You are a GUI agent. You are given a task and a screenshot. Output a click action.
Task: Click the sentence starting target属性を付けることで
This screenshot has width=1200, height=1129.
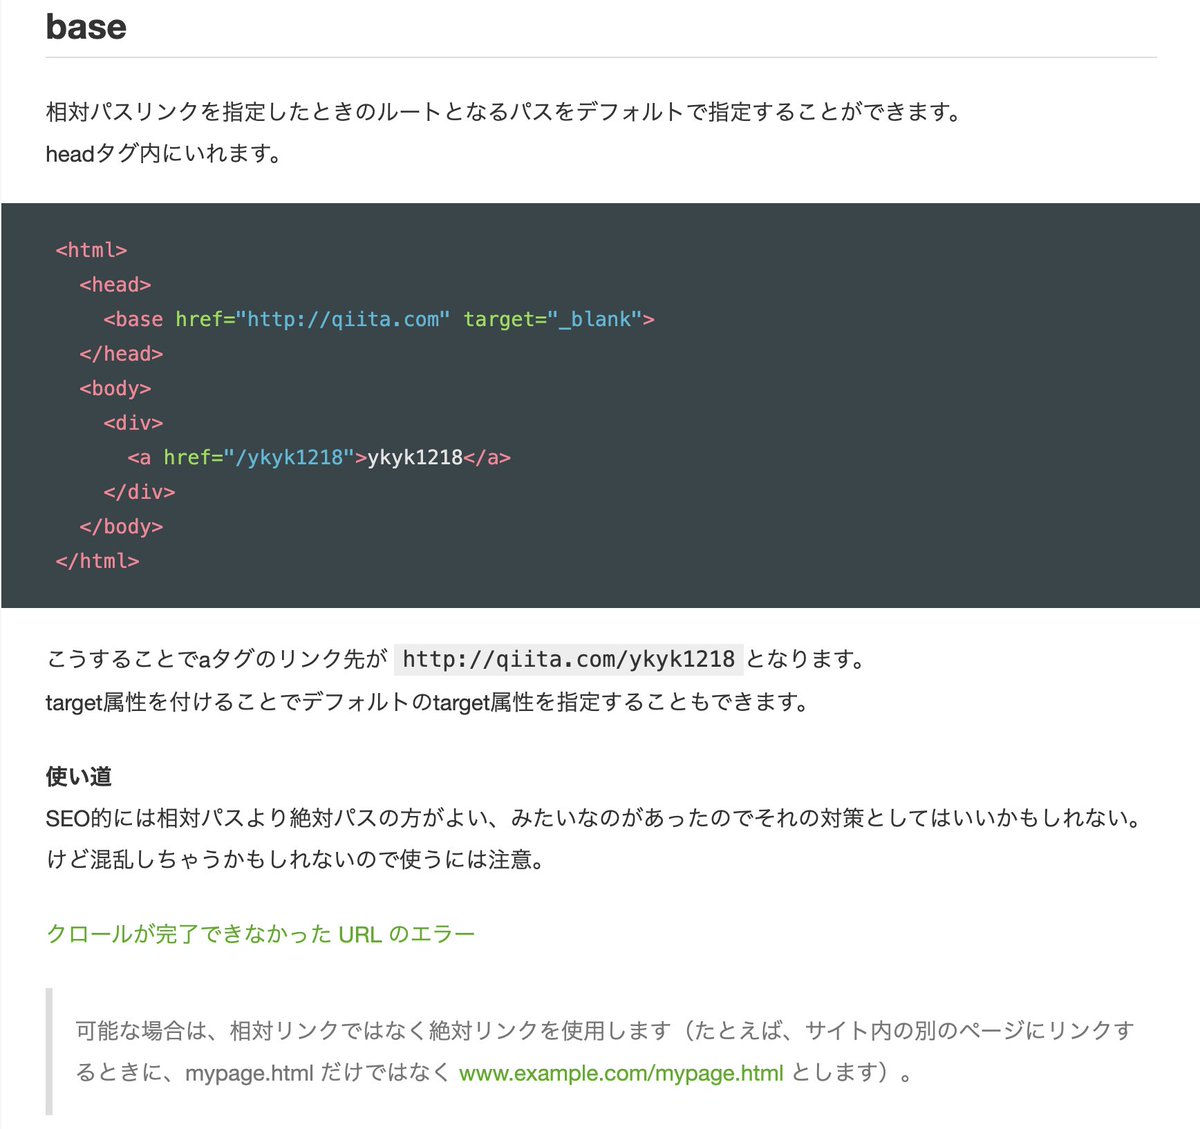[428, 702]
